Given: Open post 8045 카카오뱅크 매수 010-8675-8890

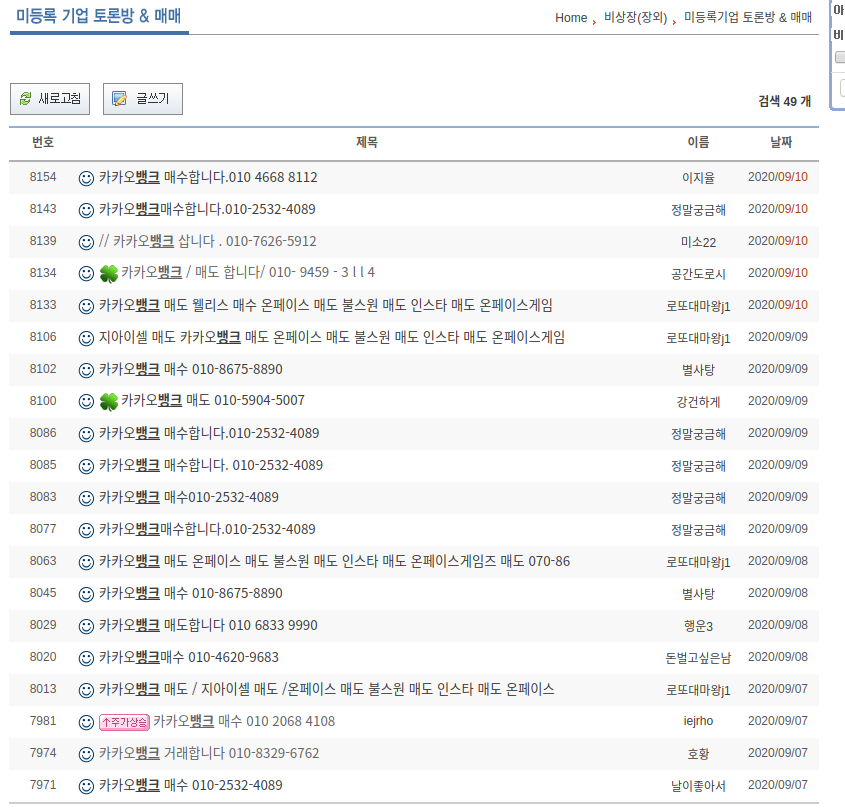Looking at the screenshot, I should tap(191, 593).
